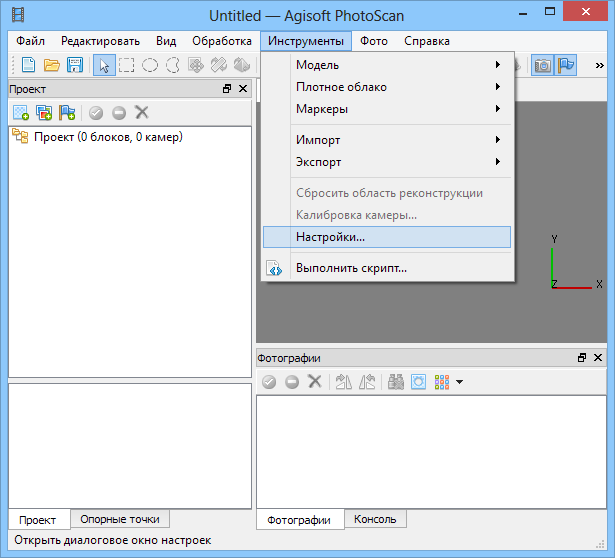Image resolution: width=615 pixels, height=558 pixels.
Task: Open the Фото menu
Action: tap(374, 41)
